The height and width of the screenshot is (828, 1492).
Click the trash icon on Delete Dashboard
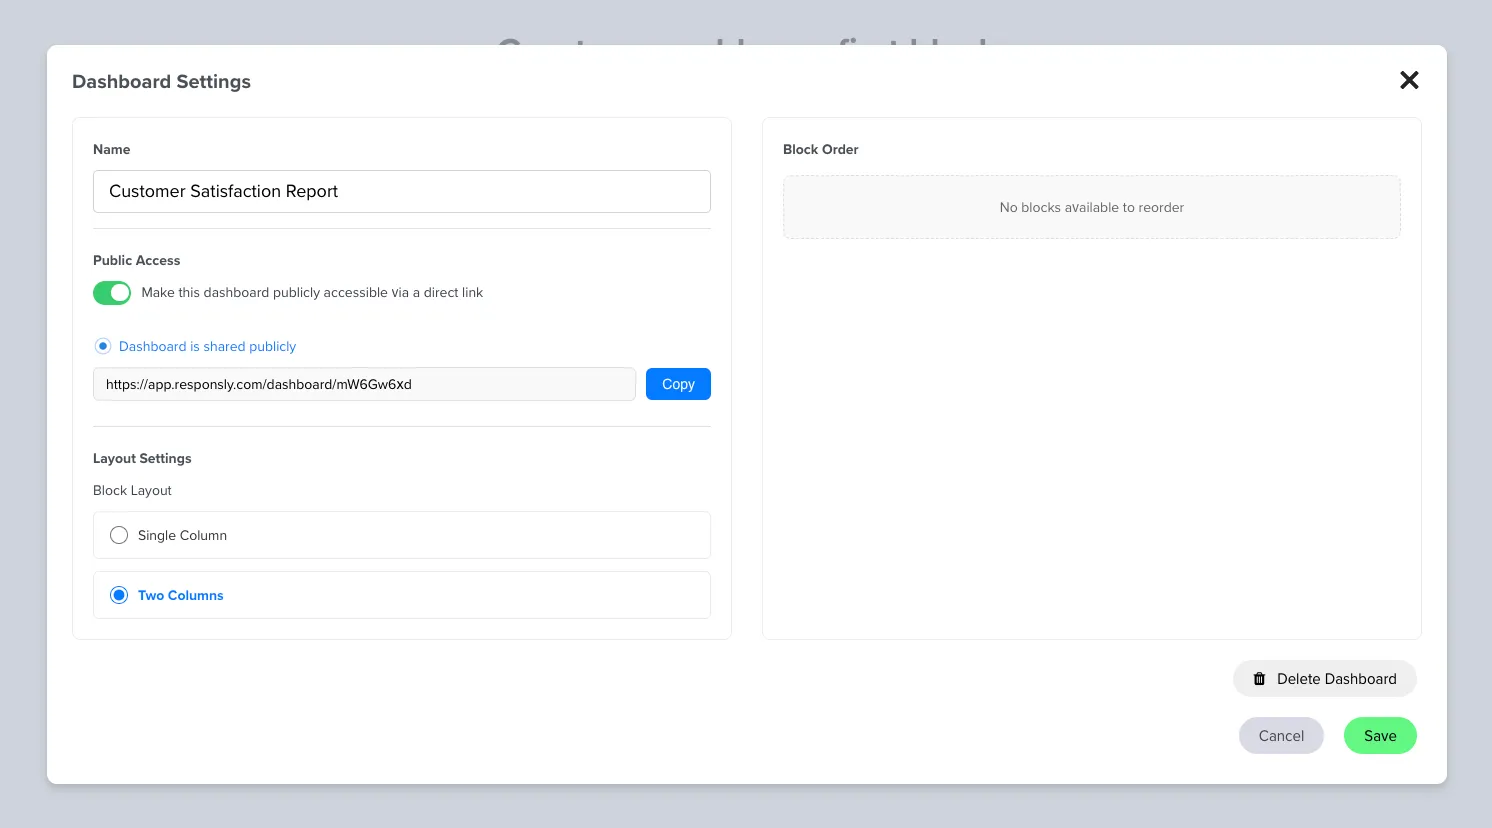point(1259,678)
